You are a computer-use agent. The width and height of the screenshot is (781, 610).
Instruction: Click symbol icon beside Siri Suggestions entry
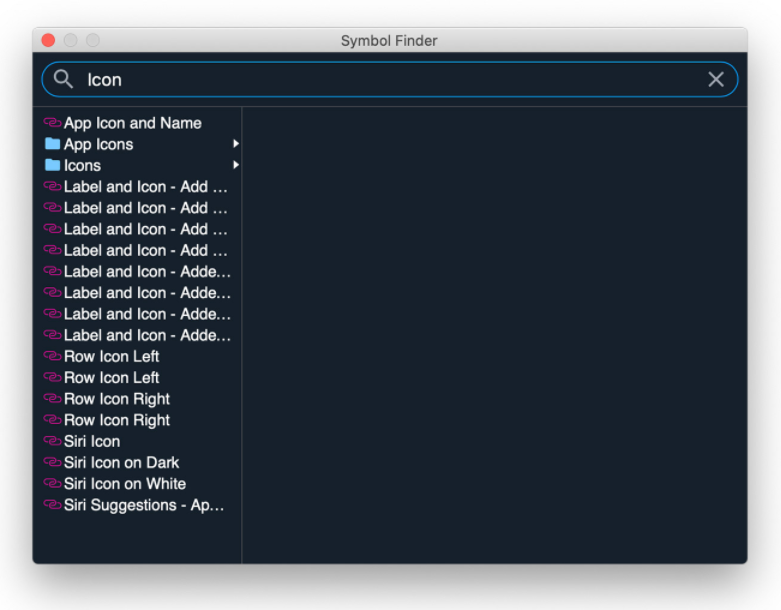coord(52,504)
